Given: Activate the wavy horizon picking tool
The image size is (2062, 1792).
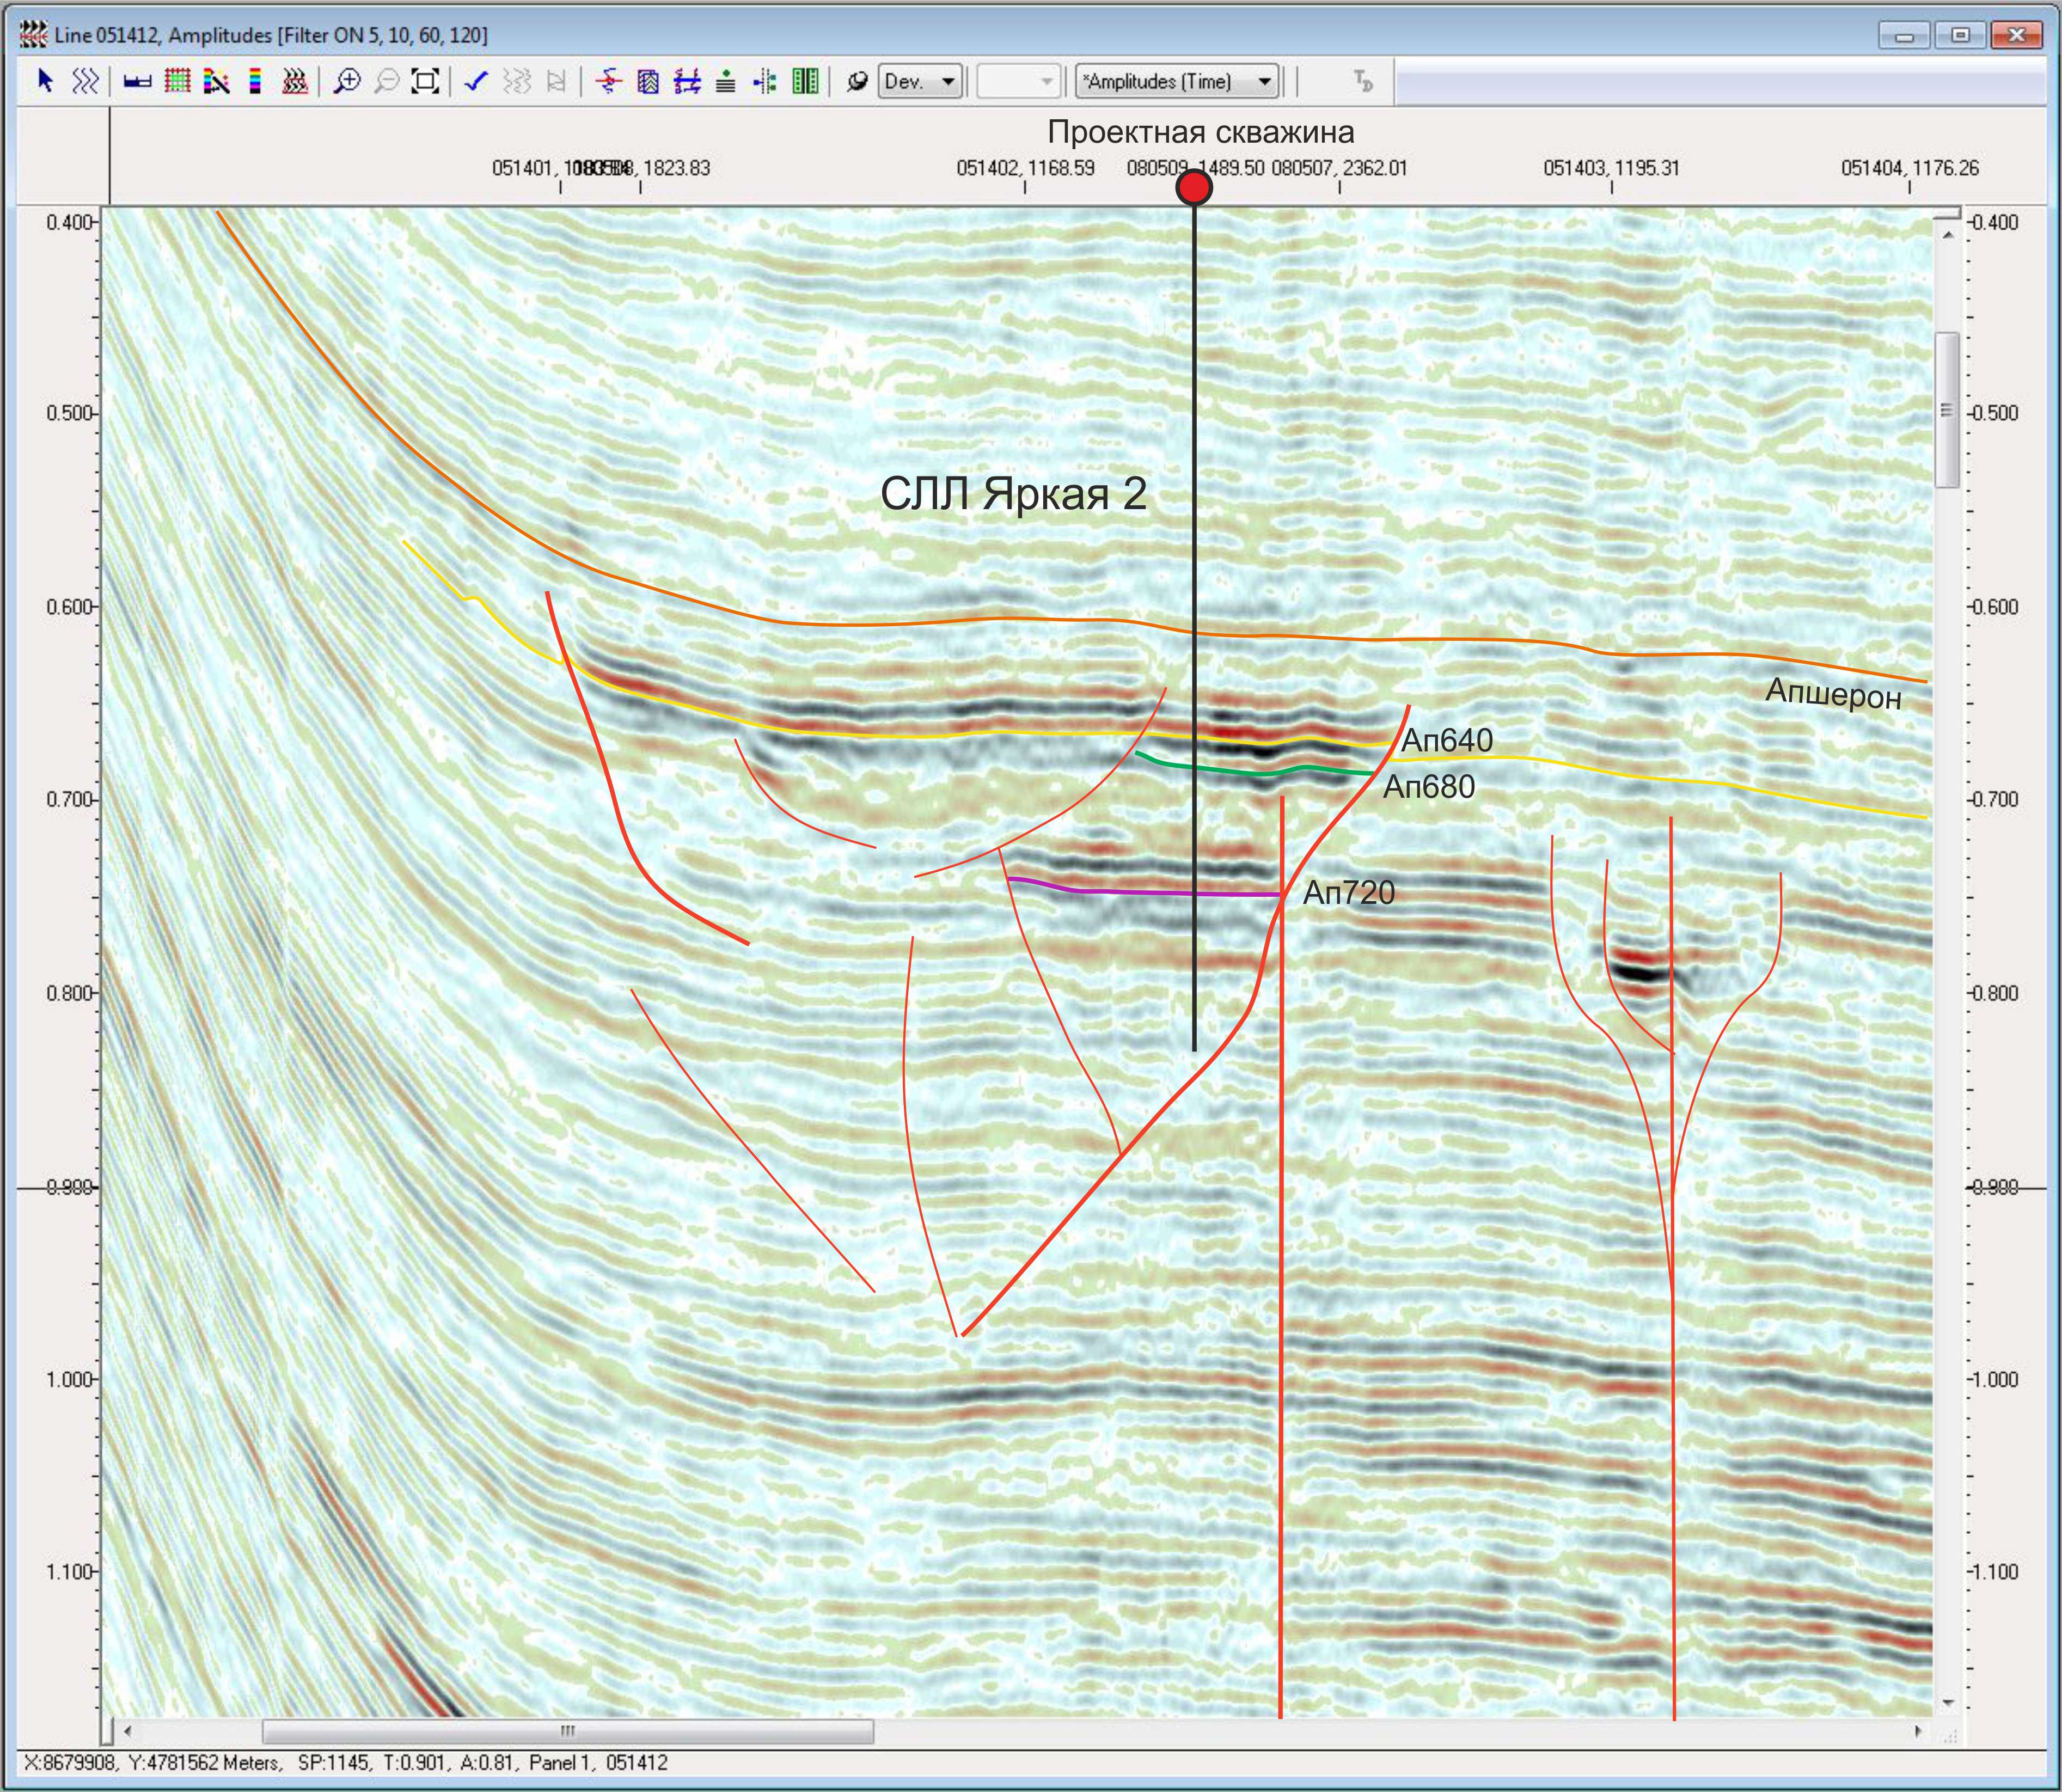Looking at the screenshot, I should 85,81.
